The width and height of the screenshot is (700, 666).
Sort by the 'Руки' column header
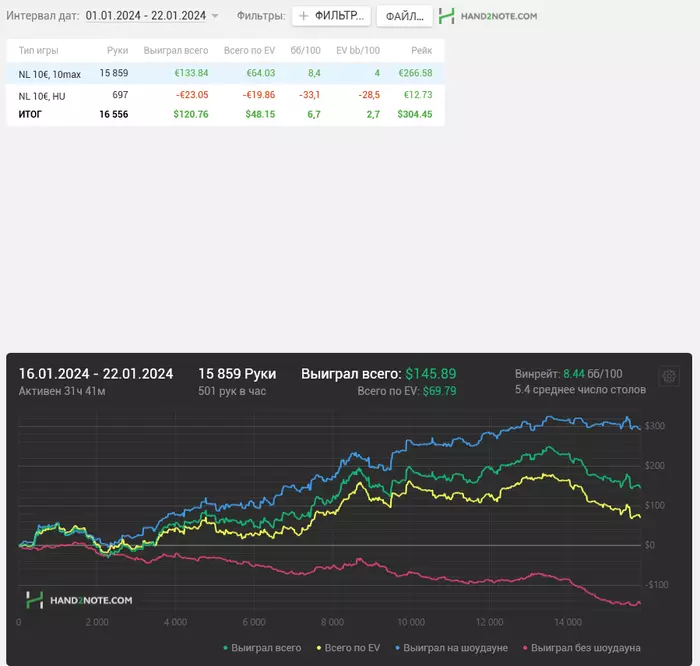[x=117, y=50]
